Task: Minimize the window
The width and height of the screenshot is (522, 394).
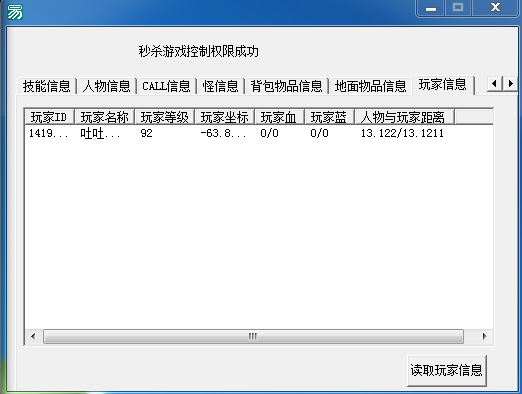Action: (x=431, y=8)
